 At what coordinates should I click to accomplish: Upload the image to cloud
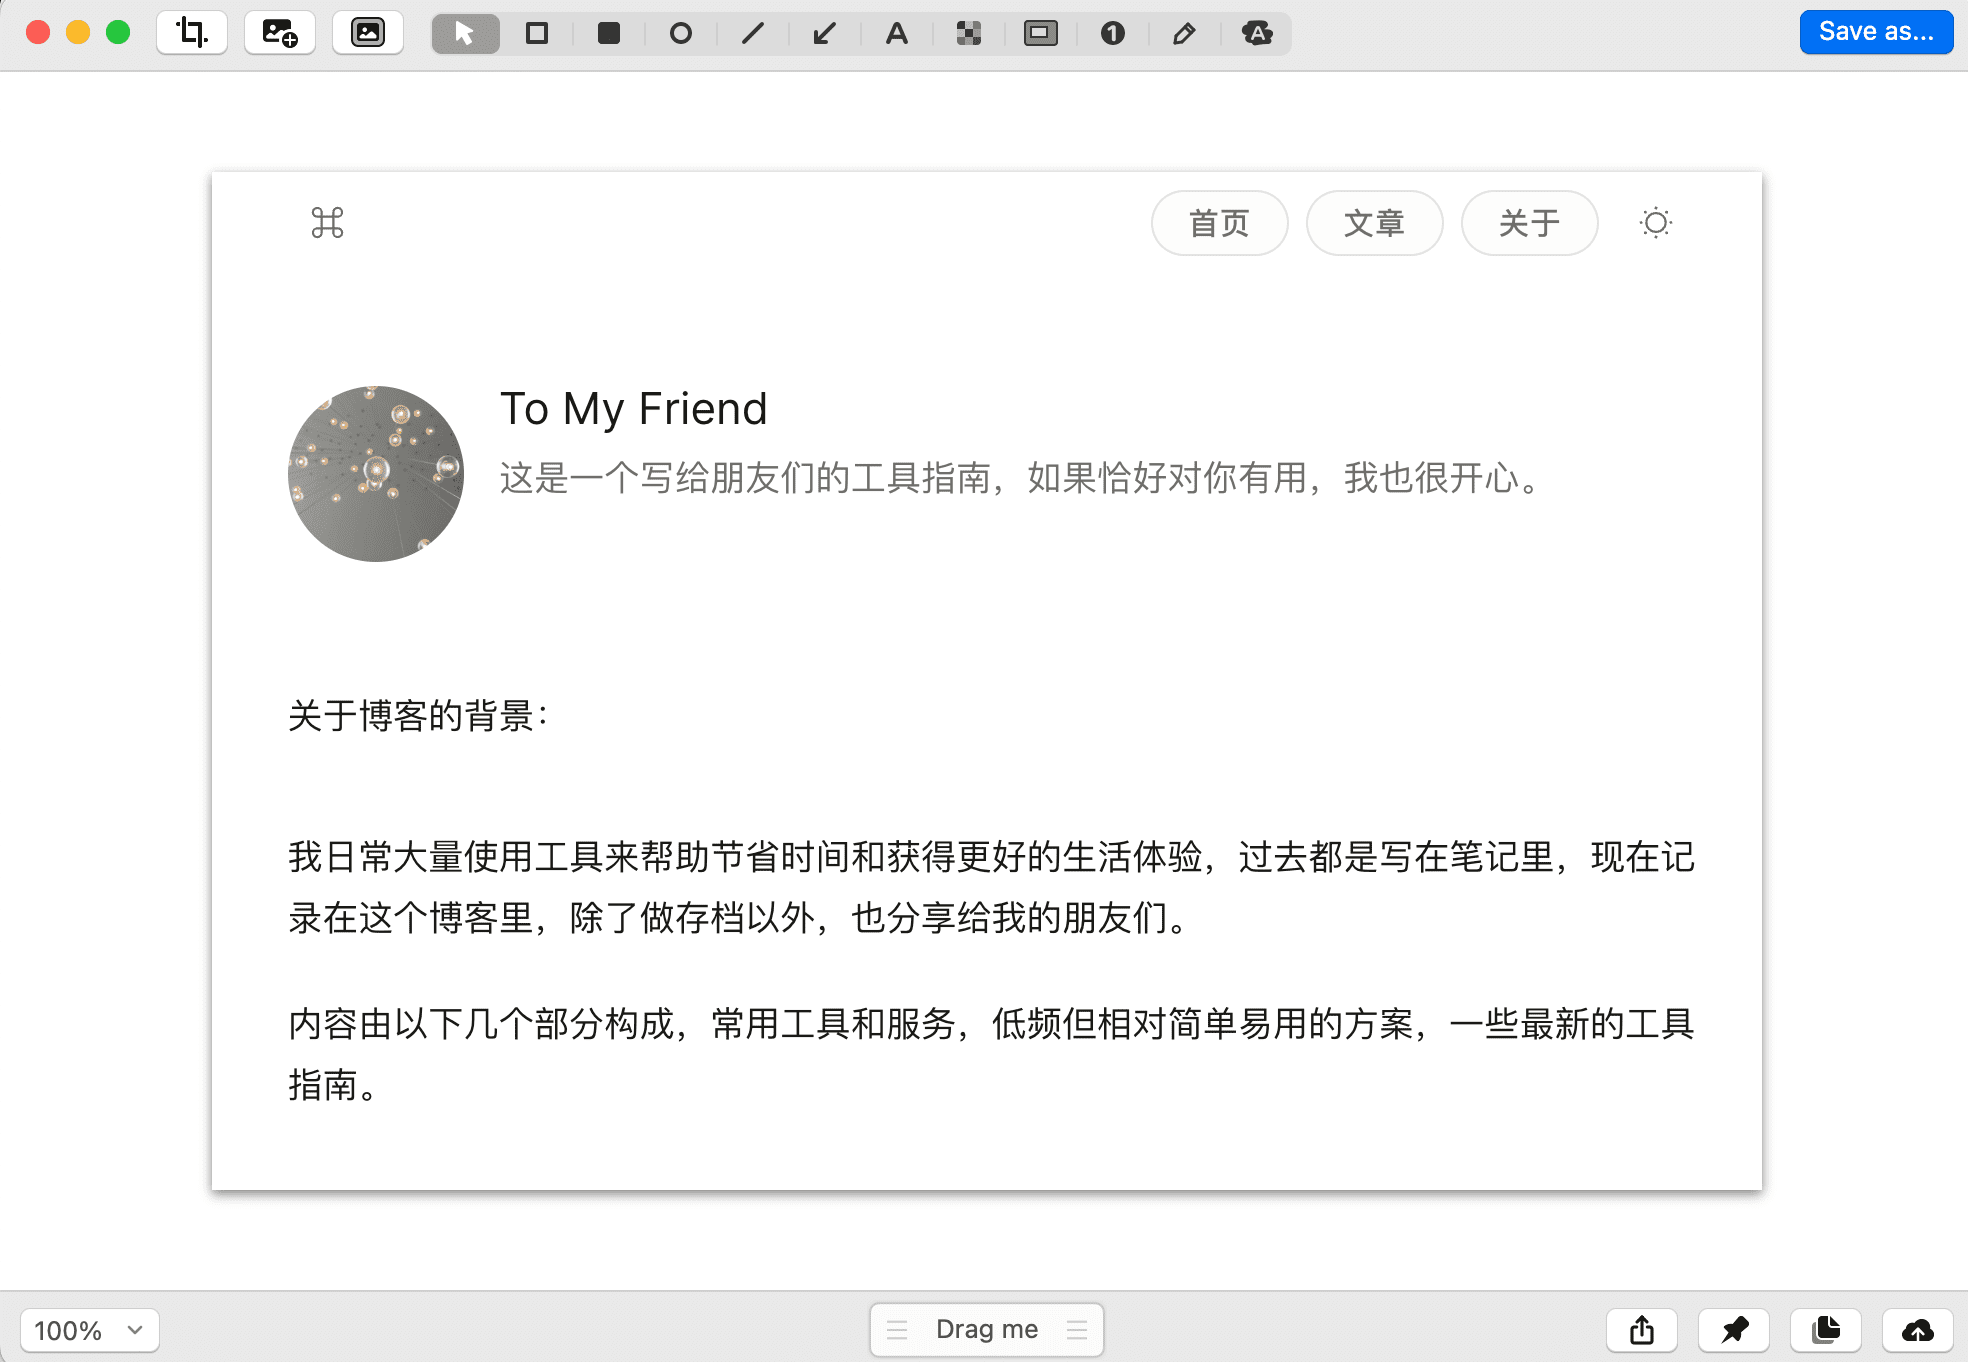[x=1918, y=1330]
